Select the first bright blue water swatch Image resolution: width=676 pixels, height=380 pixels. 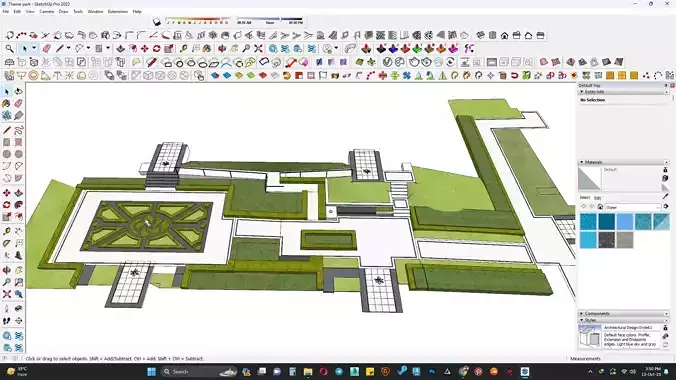point(588,222)
